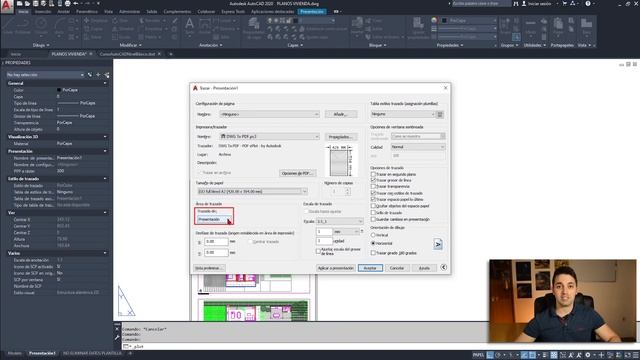Select Vertical drawing orientation
Image resolution: width=640 pixels, height=360 pixels.
click(x=373, y=235)
